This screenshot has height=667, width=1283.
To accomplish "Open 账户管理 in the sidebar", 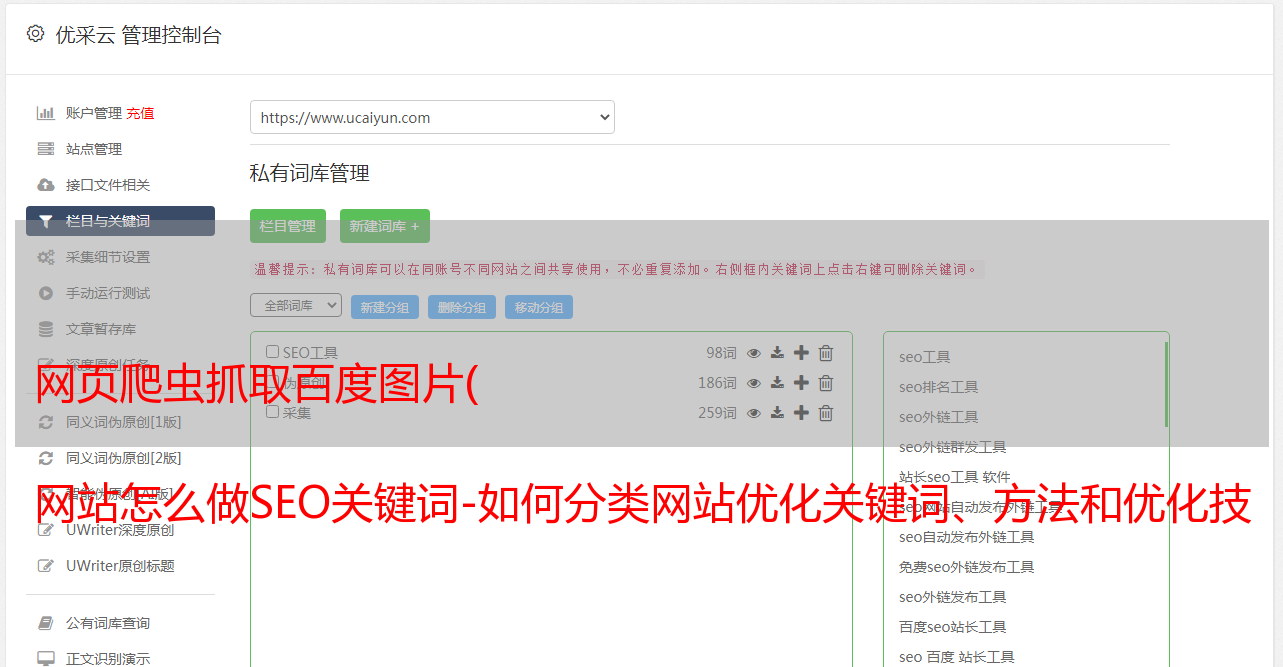I will pyautogui.click(x=93, y=113).
